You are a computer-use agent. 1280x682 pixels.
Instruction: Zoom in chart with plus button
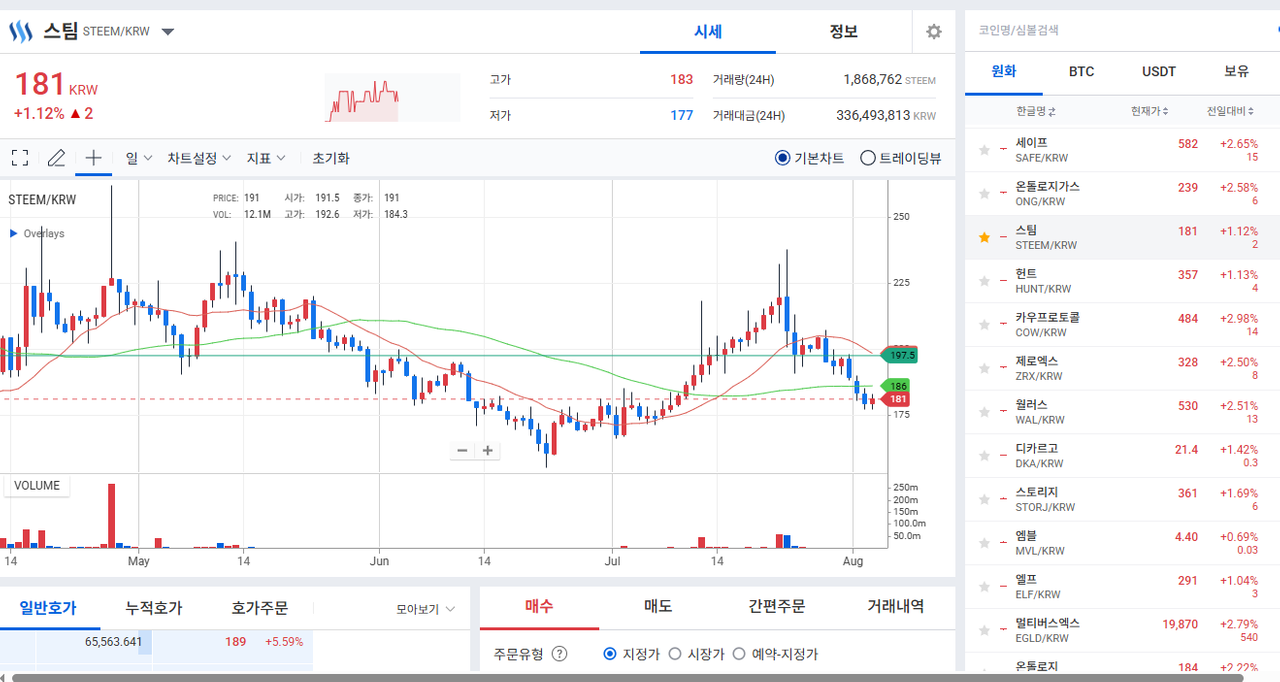[x=488, y=450]
